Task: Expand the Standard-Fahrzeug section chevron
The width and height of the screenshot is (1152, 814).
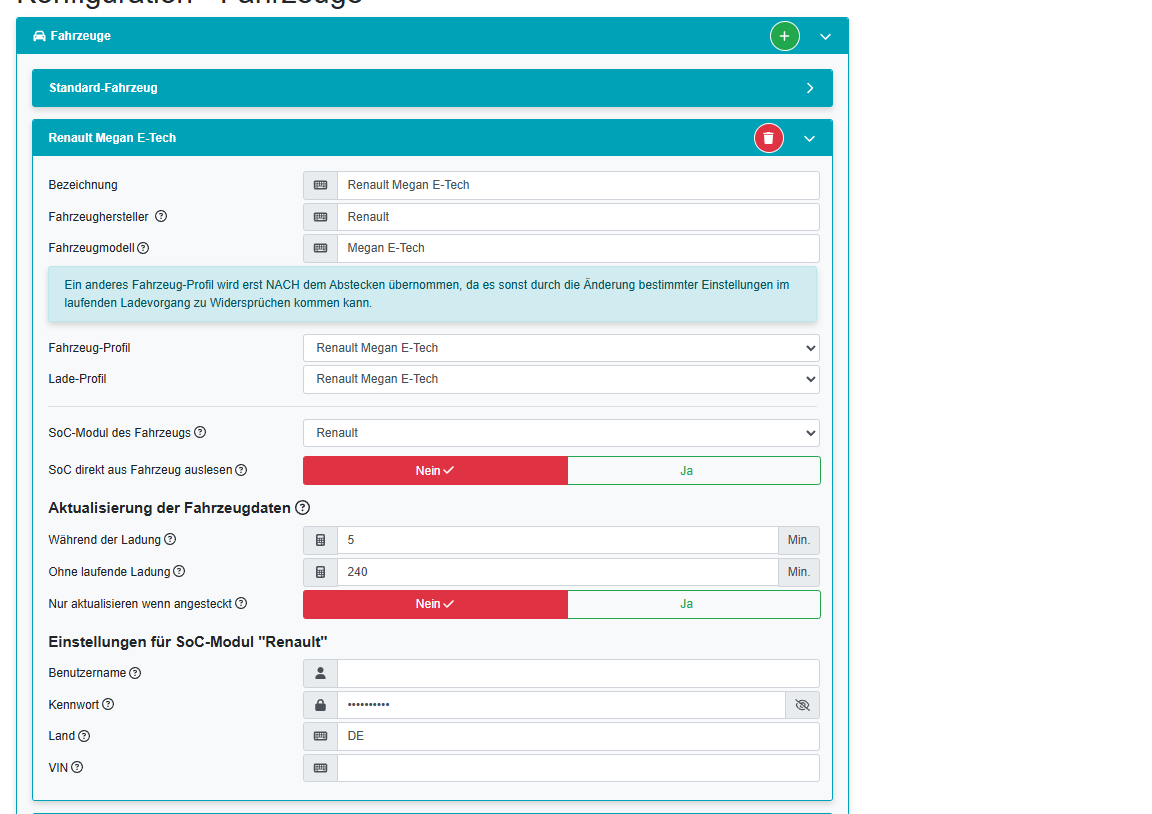Action: (810, 88)
